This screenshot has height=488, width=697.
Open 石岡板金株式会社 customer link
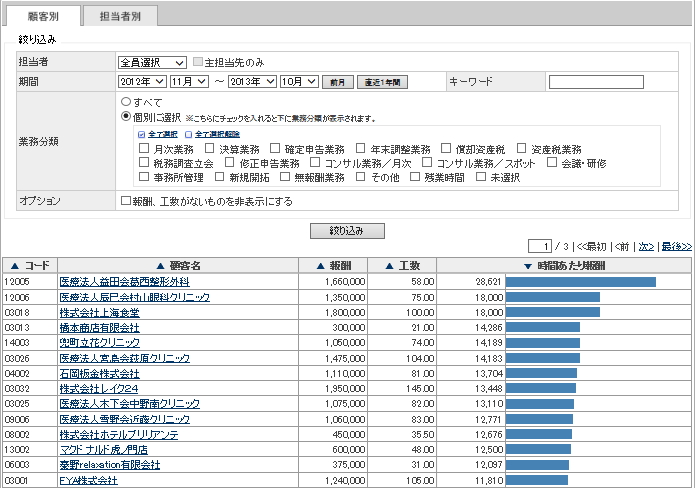100,373
